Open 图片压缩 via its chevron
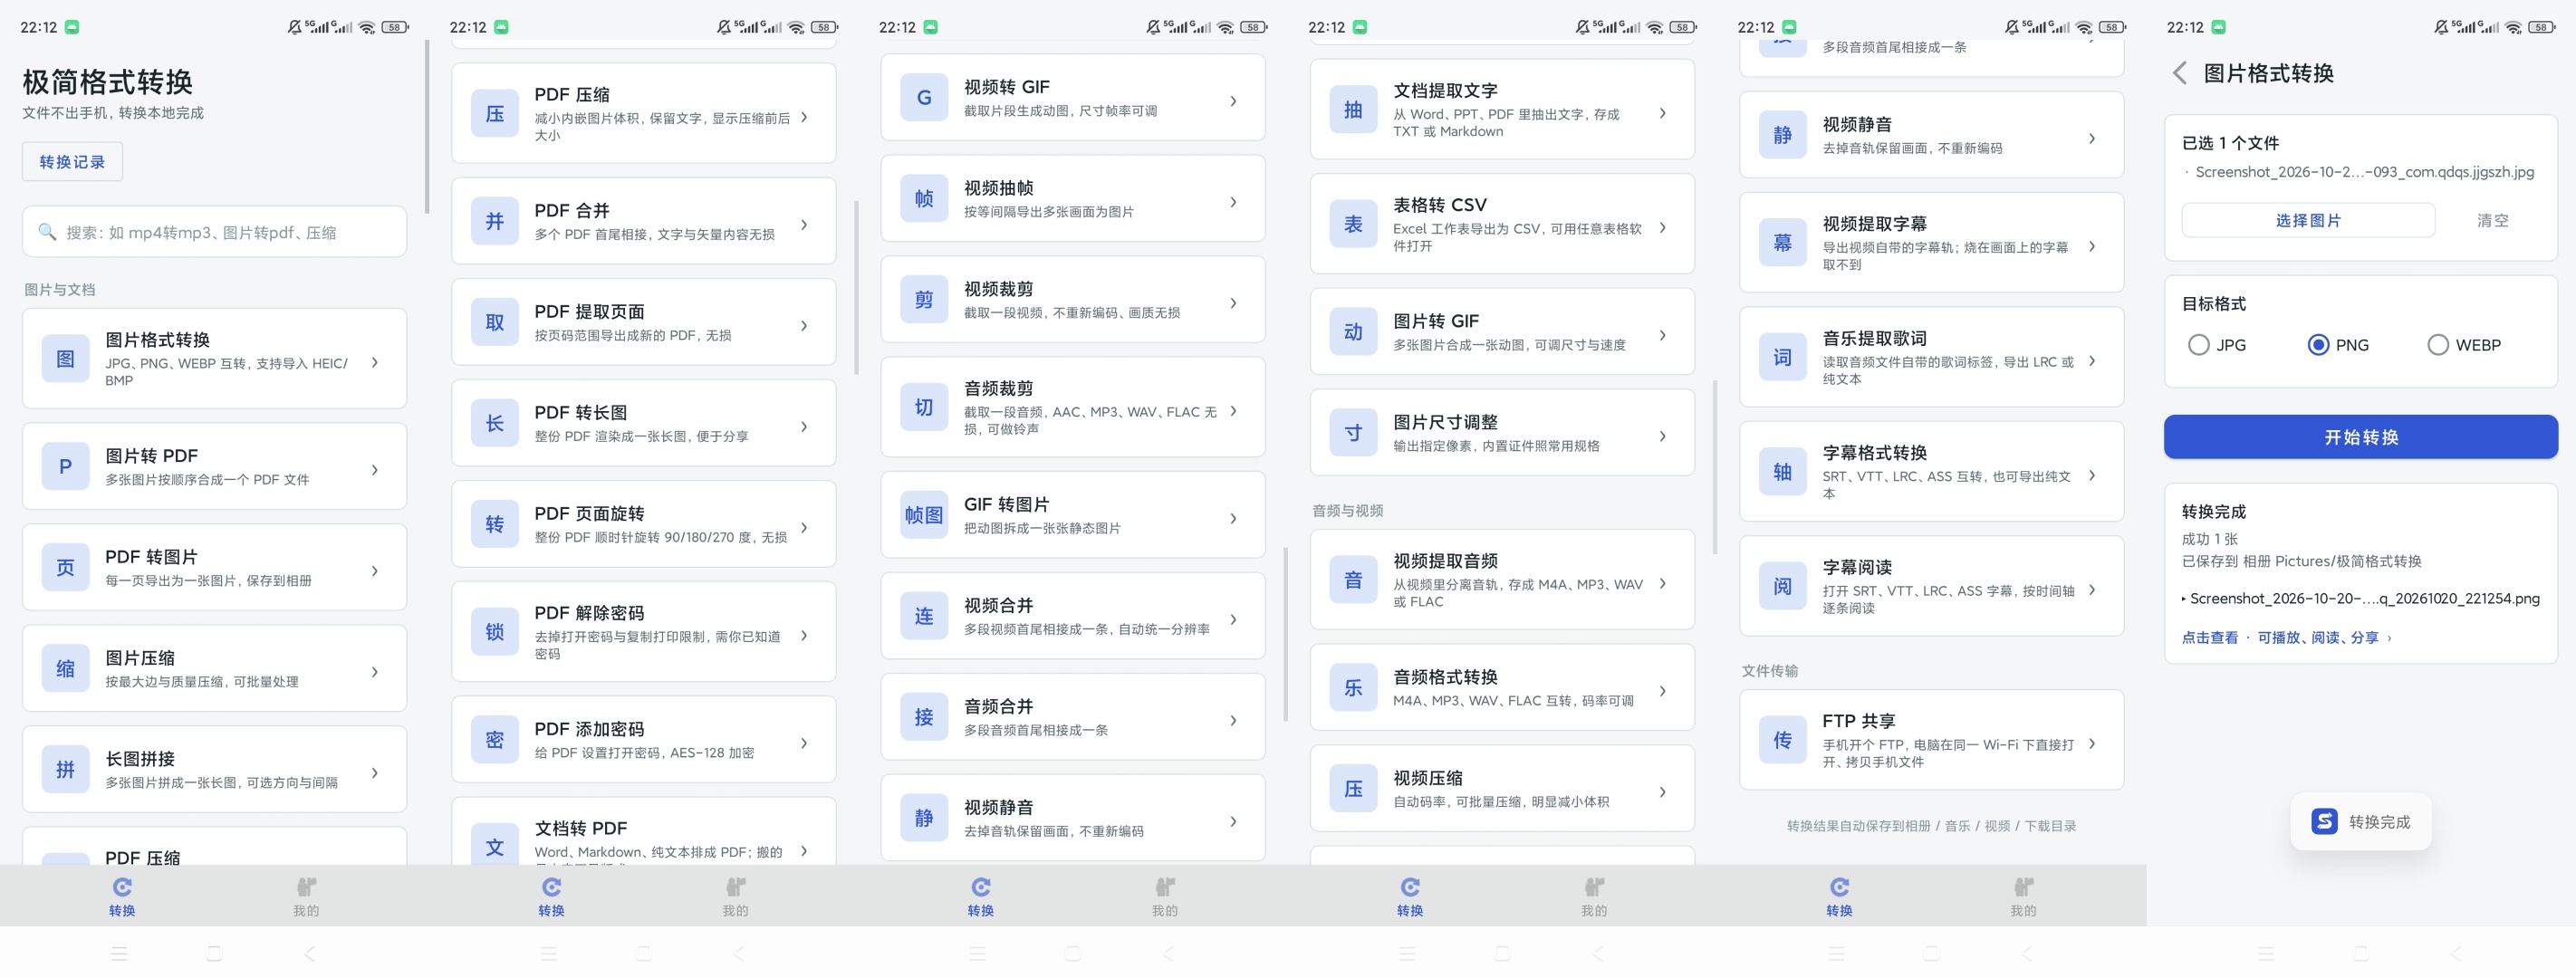 (x=375, y=672)
